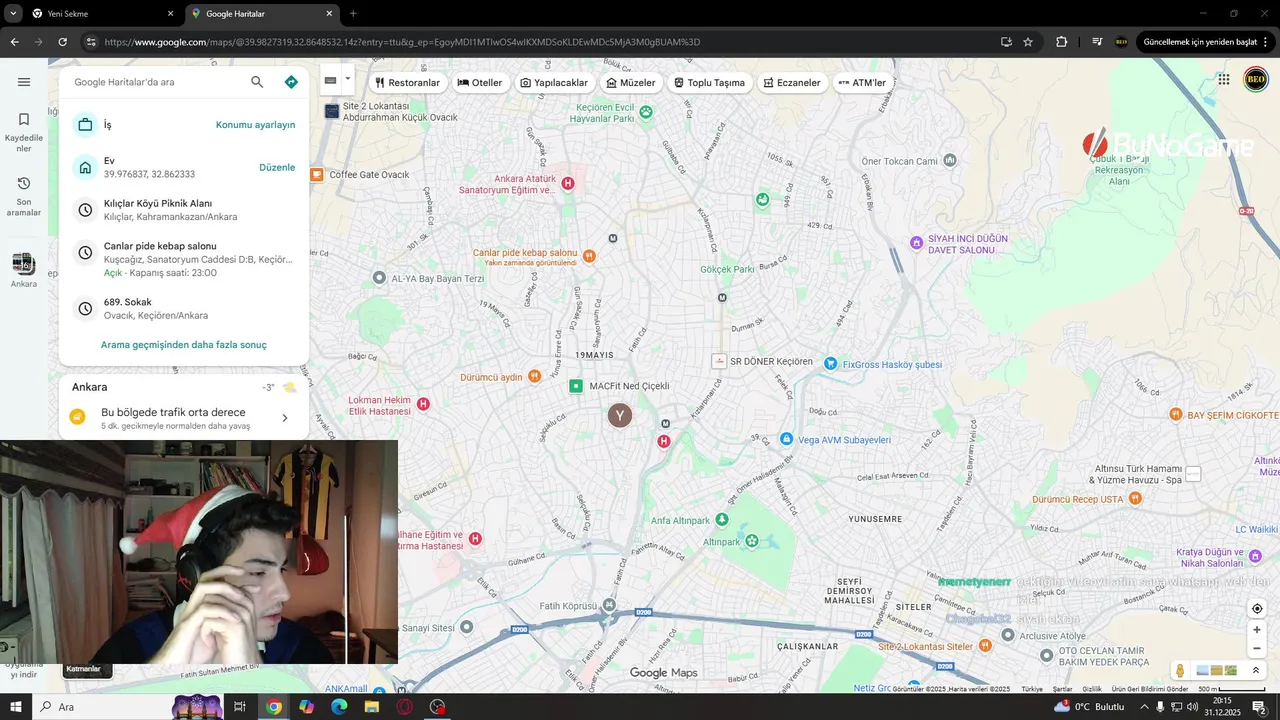Open Chrome tab search dropdown arrow
1280x720 pixels.
(x=13, y=14)
